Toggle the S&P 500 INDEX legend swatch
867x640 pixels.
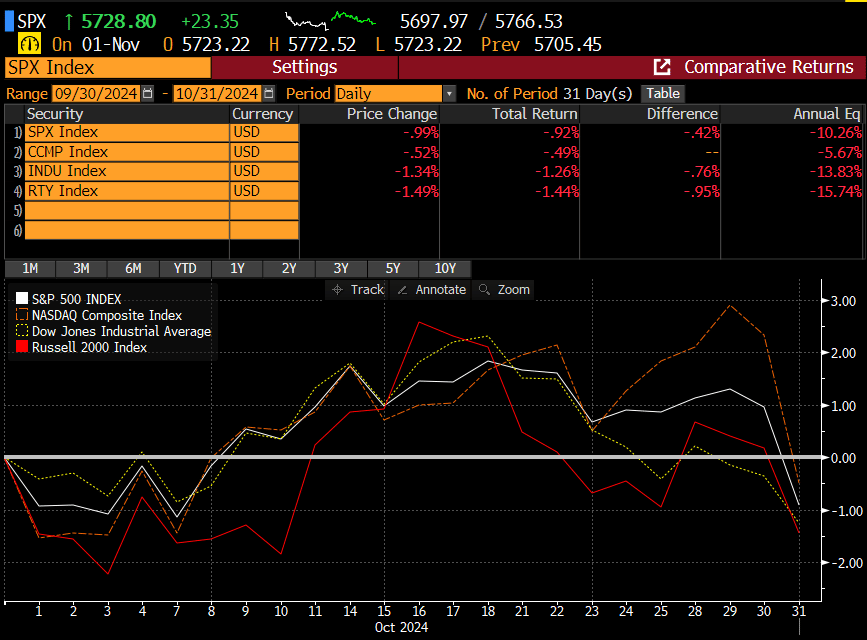[x=22, y=299]
